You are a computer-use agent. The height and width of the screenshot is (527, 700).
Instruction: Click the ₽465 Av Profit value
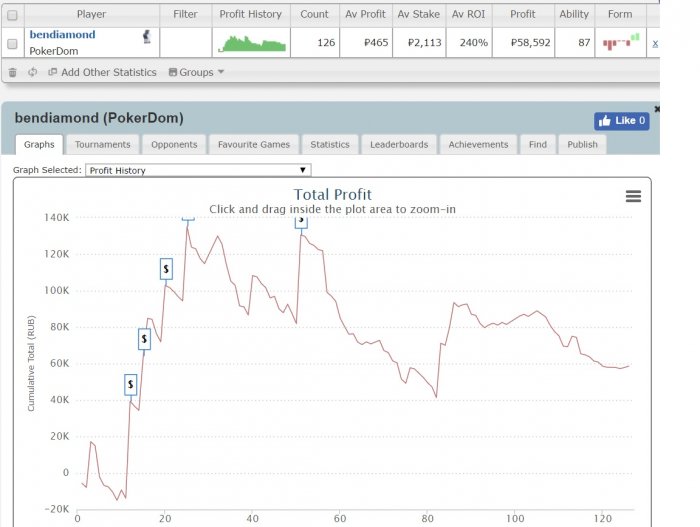click(376, 43)
